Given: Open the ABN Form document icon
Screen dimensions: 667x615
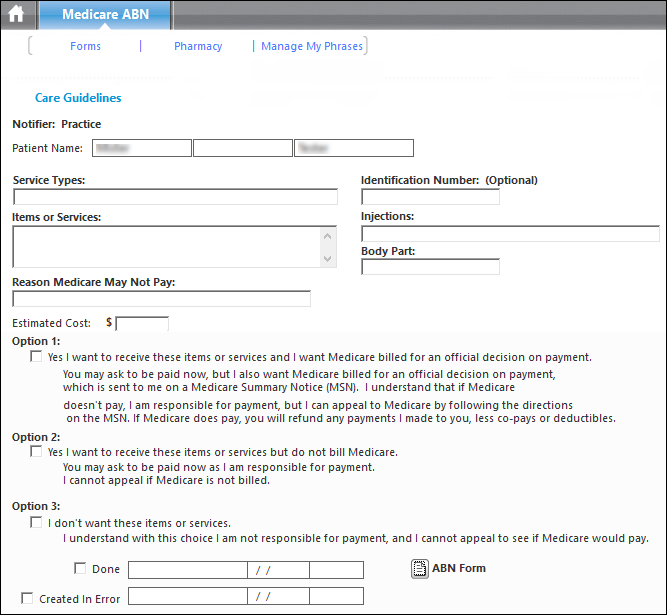Looking at the screenshot, I should [x=419, y=569].
